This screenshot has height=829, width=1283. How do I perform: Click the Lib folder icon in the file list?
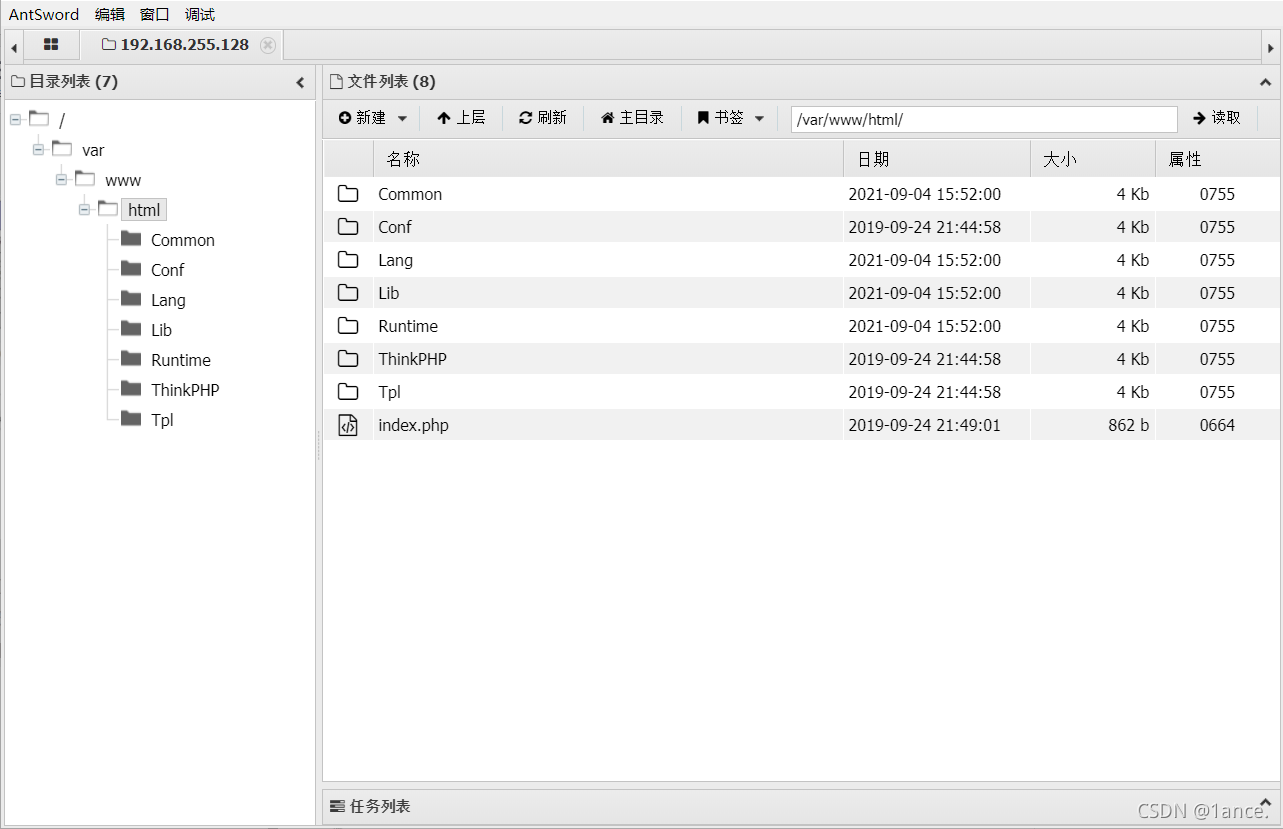tap(348, 293)
